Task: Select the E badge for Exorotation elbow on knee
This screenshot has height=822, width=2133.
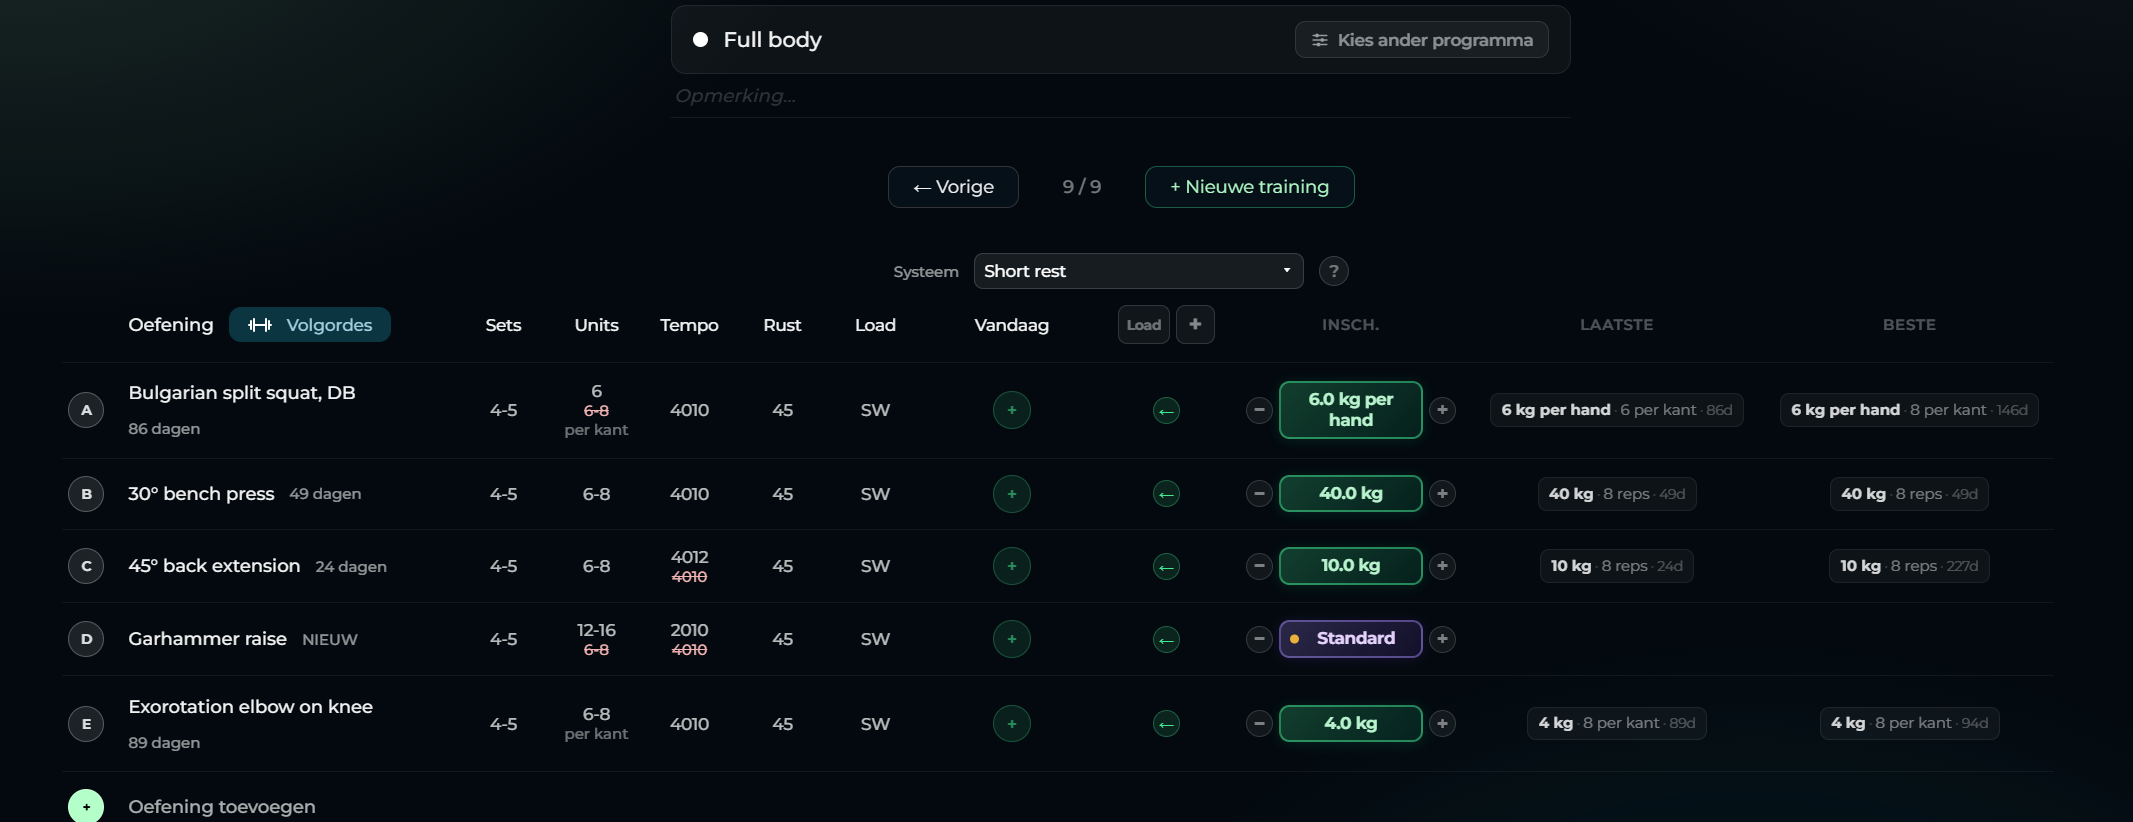Action: (86, 724)
